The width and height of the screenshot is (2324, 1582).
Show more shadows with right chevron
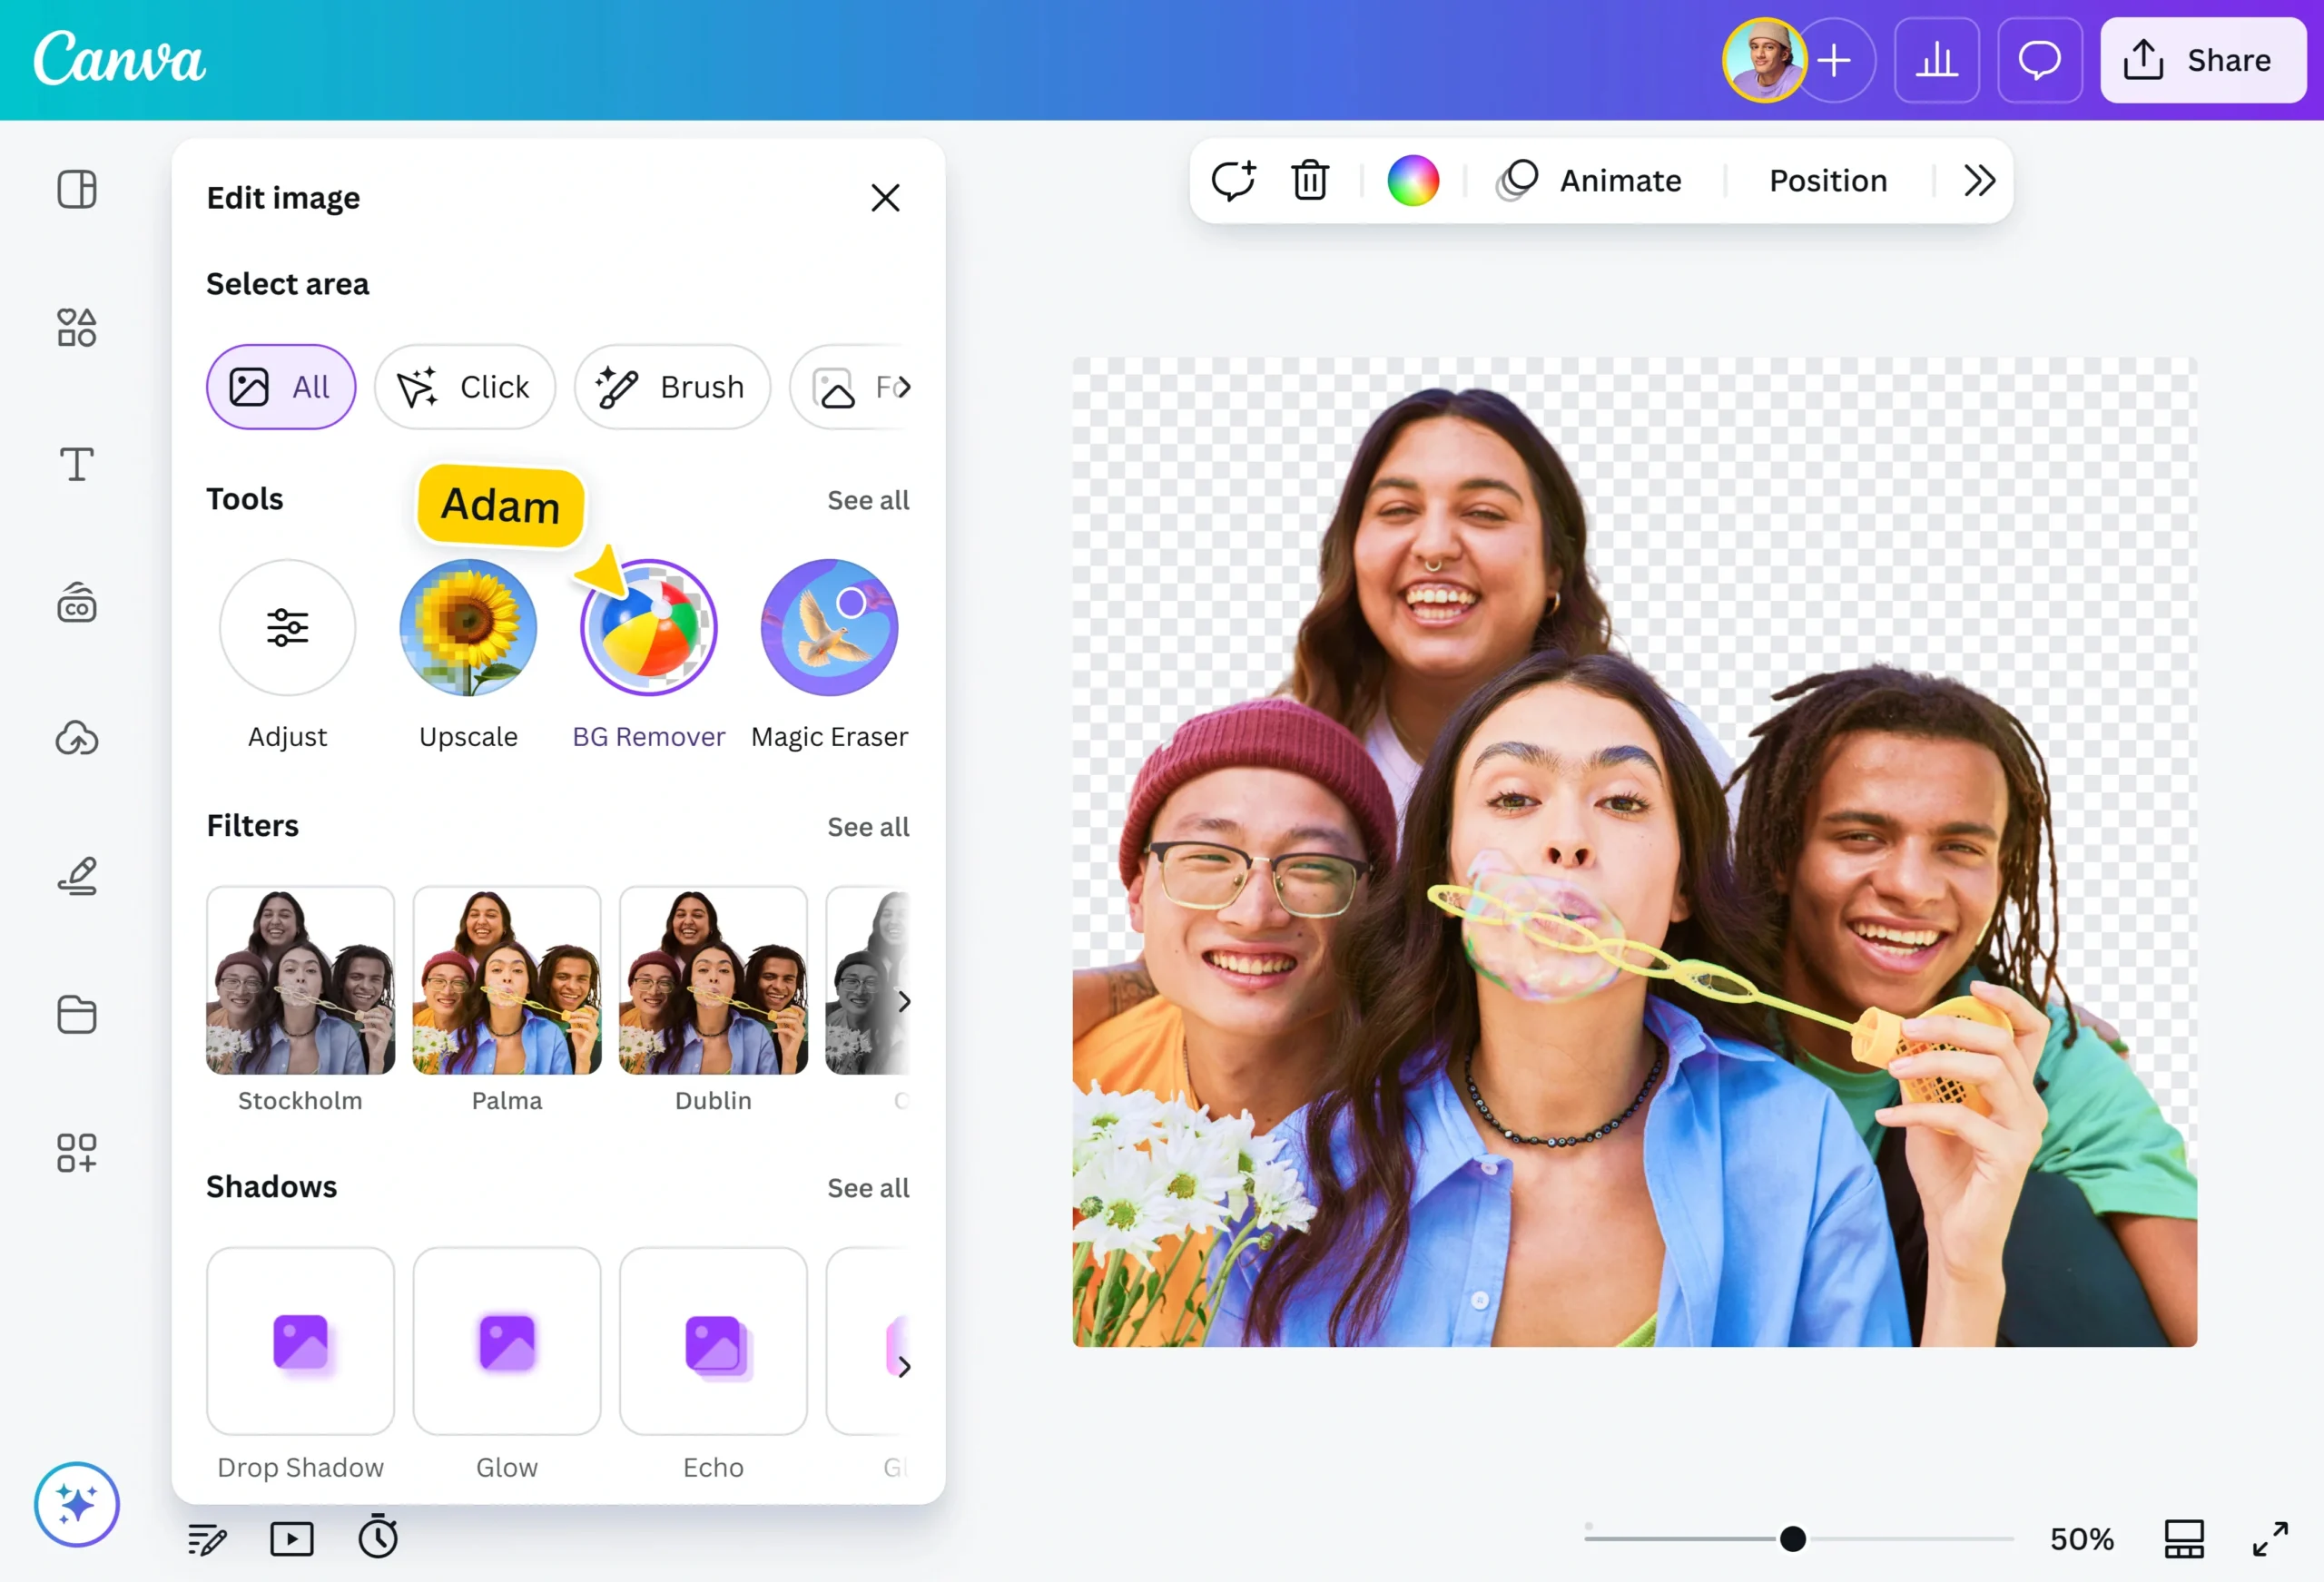point(903,1366)
